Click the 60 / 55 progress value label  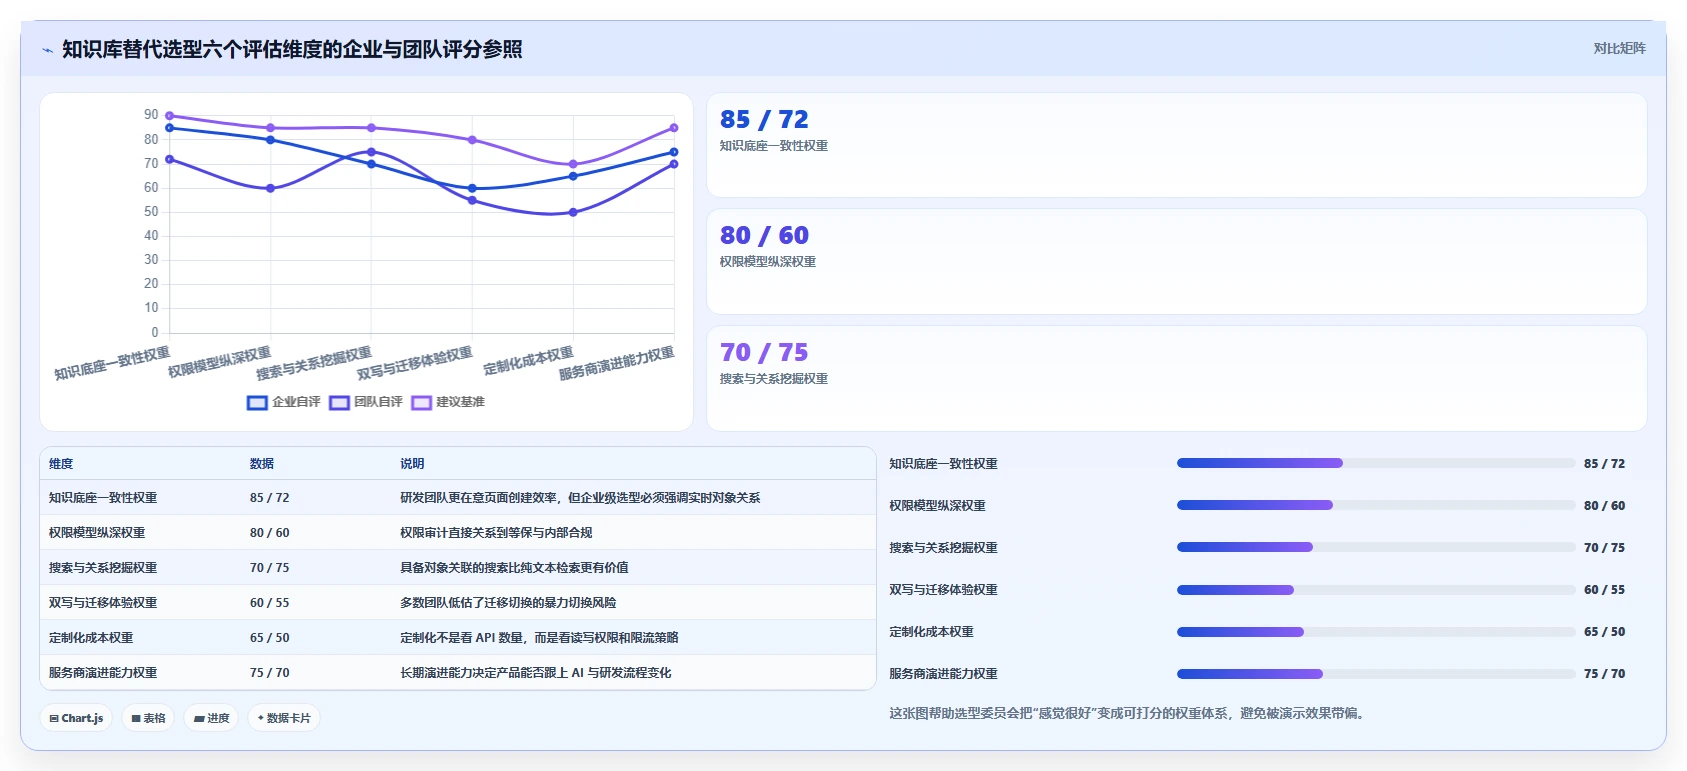[1604, 589]
